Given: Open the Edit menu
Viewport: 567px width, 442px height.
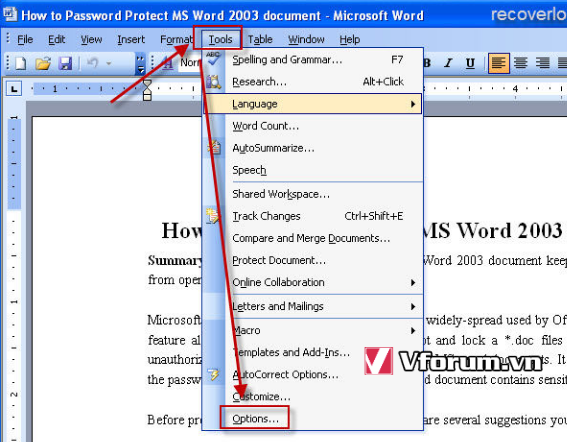Looking at the screenshot, I should click(56, 39).
